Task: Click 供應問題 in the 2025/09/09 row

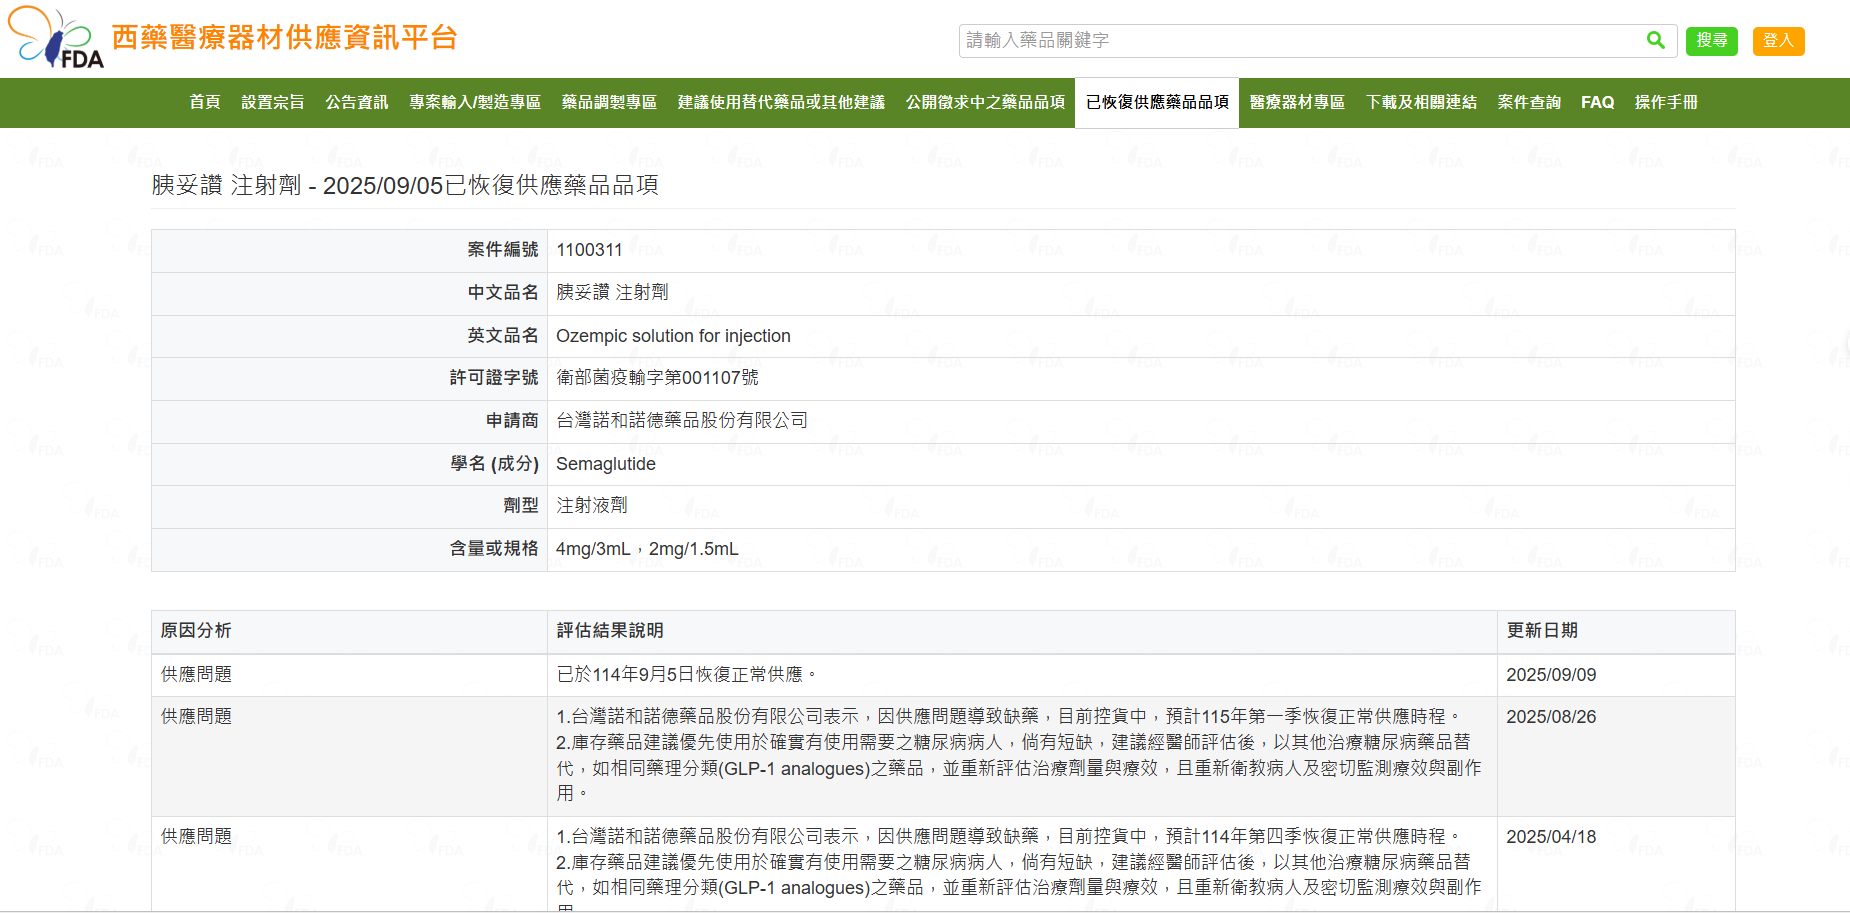Action: tap(196, 675)
